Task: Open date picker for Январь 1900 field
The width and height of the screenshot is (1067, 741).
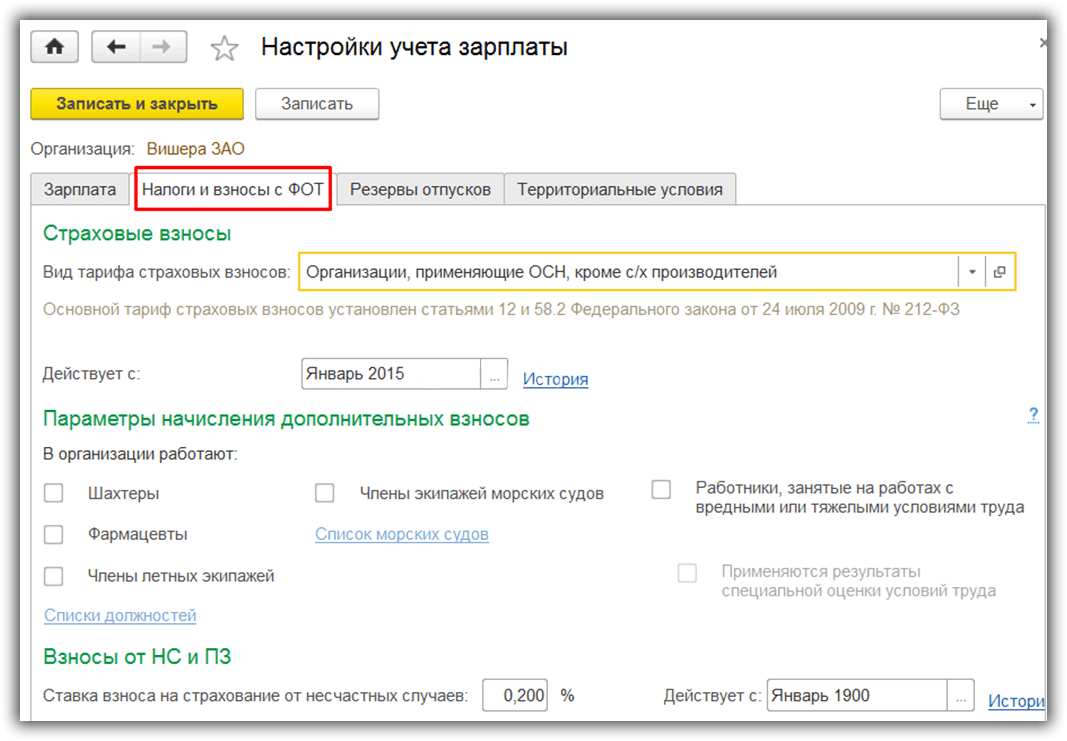Action: click(x=959, y=696)
